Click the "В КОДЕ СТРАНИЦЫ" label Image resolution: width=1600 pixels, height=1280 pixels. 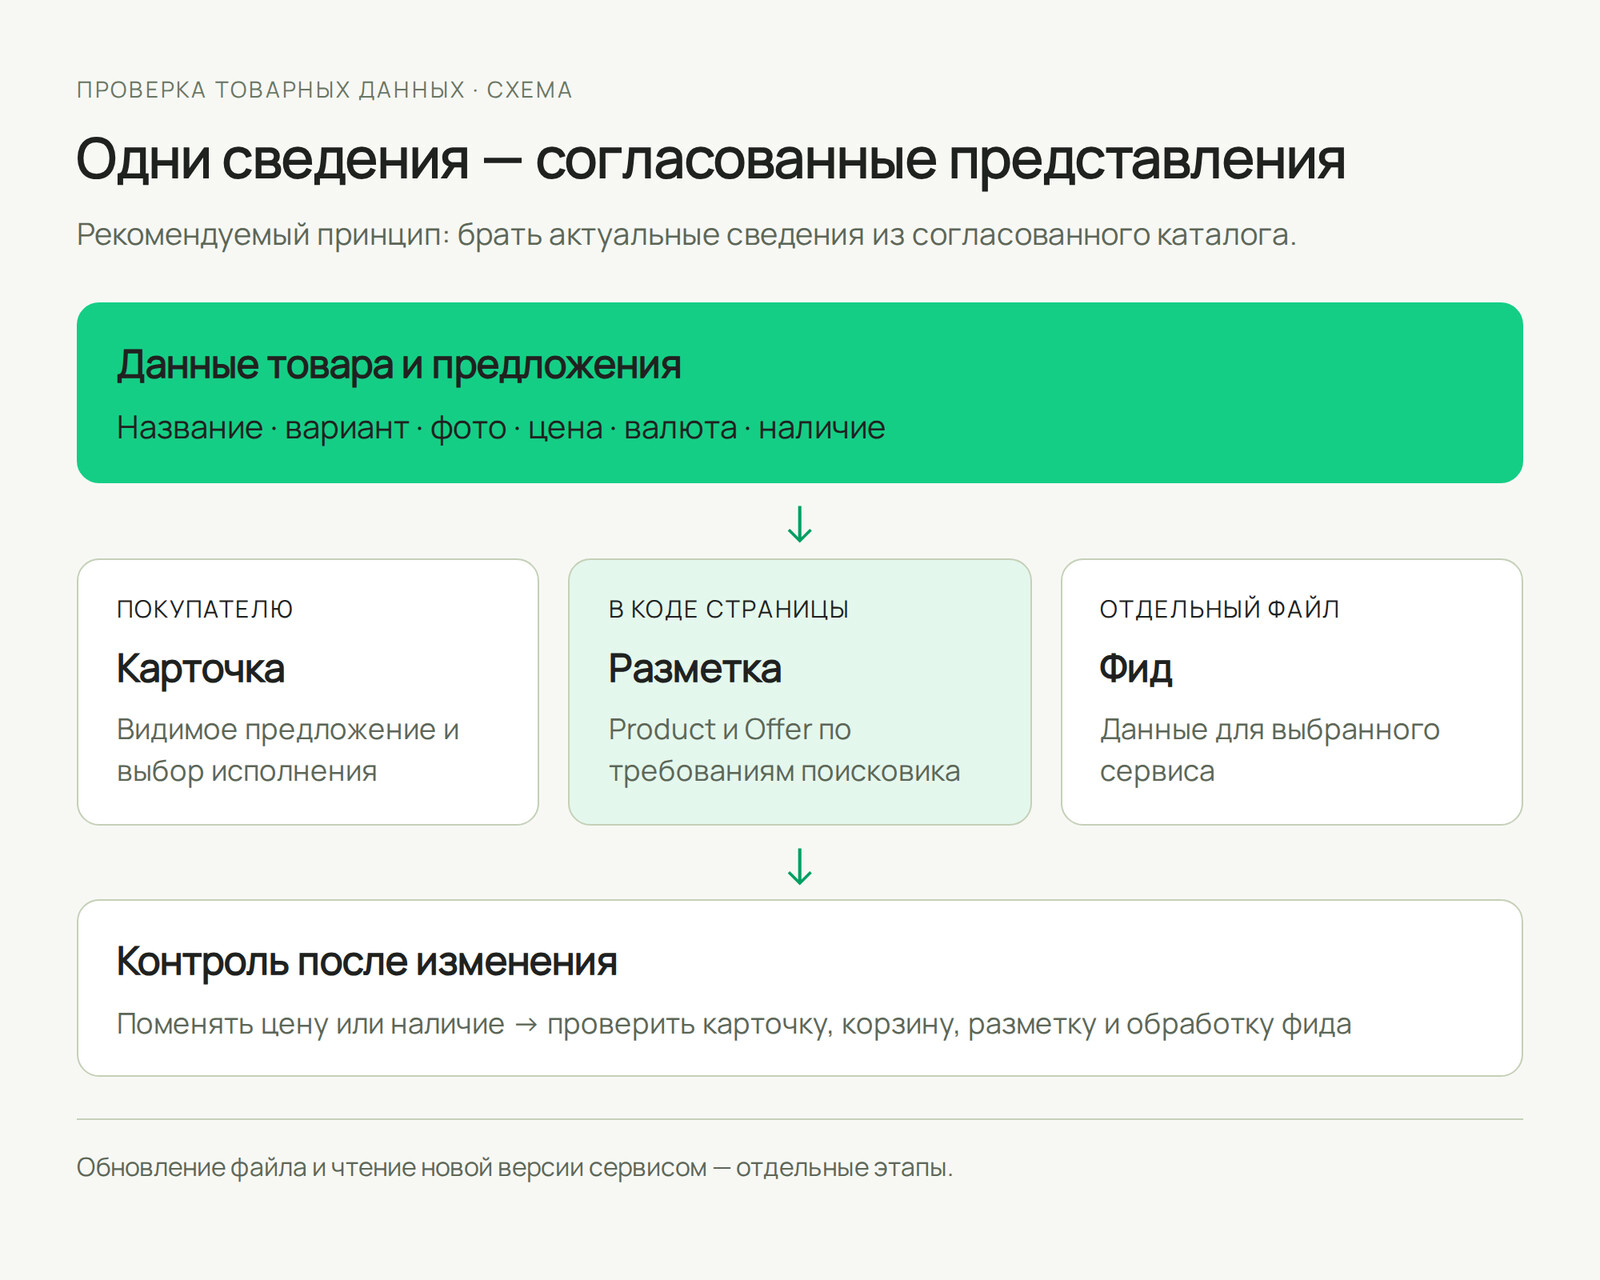pyautogui.click(x=728, y=609)
